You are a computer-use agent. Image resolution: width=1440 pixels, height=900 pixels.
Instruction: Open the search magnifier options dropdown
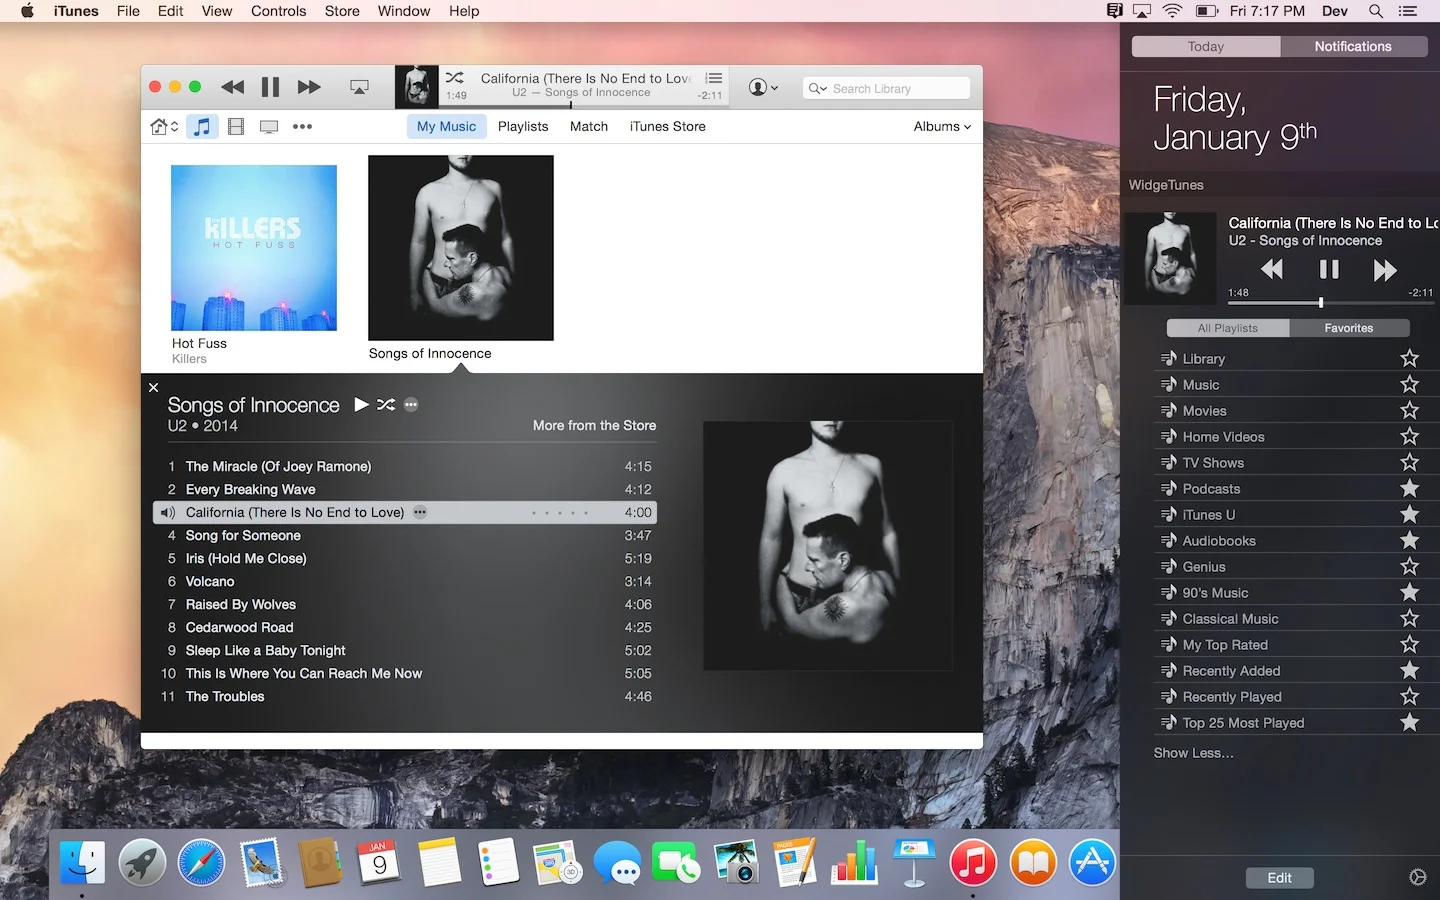click(x=818, y=88)
